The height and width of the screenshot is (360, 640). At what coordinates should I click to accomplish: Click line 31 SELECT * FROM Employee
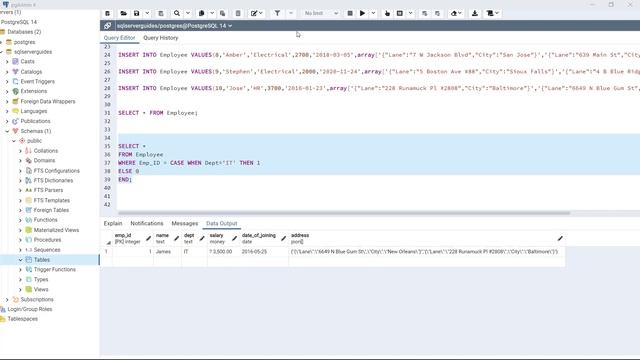coord(158,113)
